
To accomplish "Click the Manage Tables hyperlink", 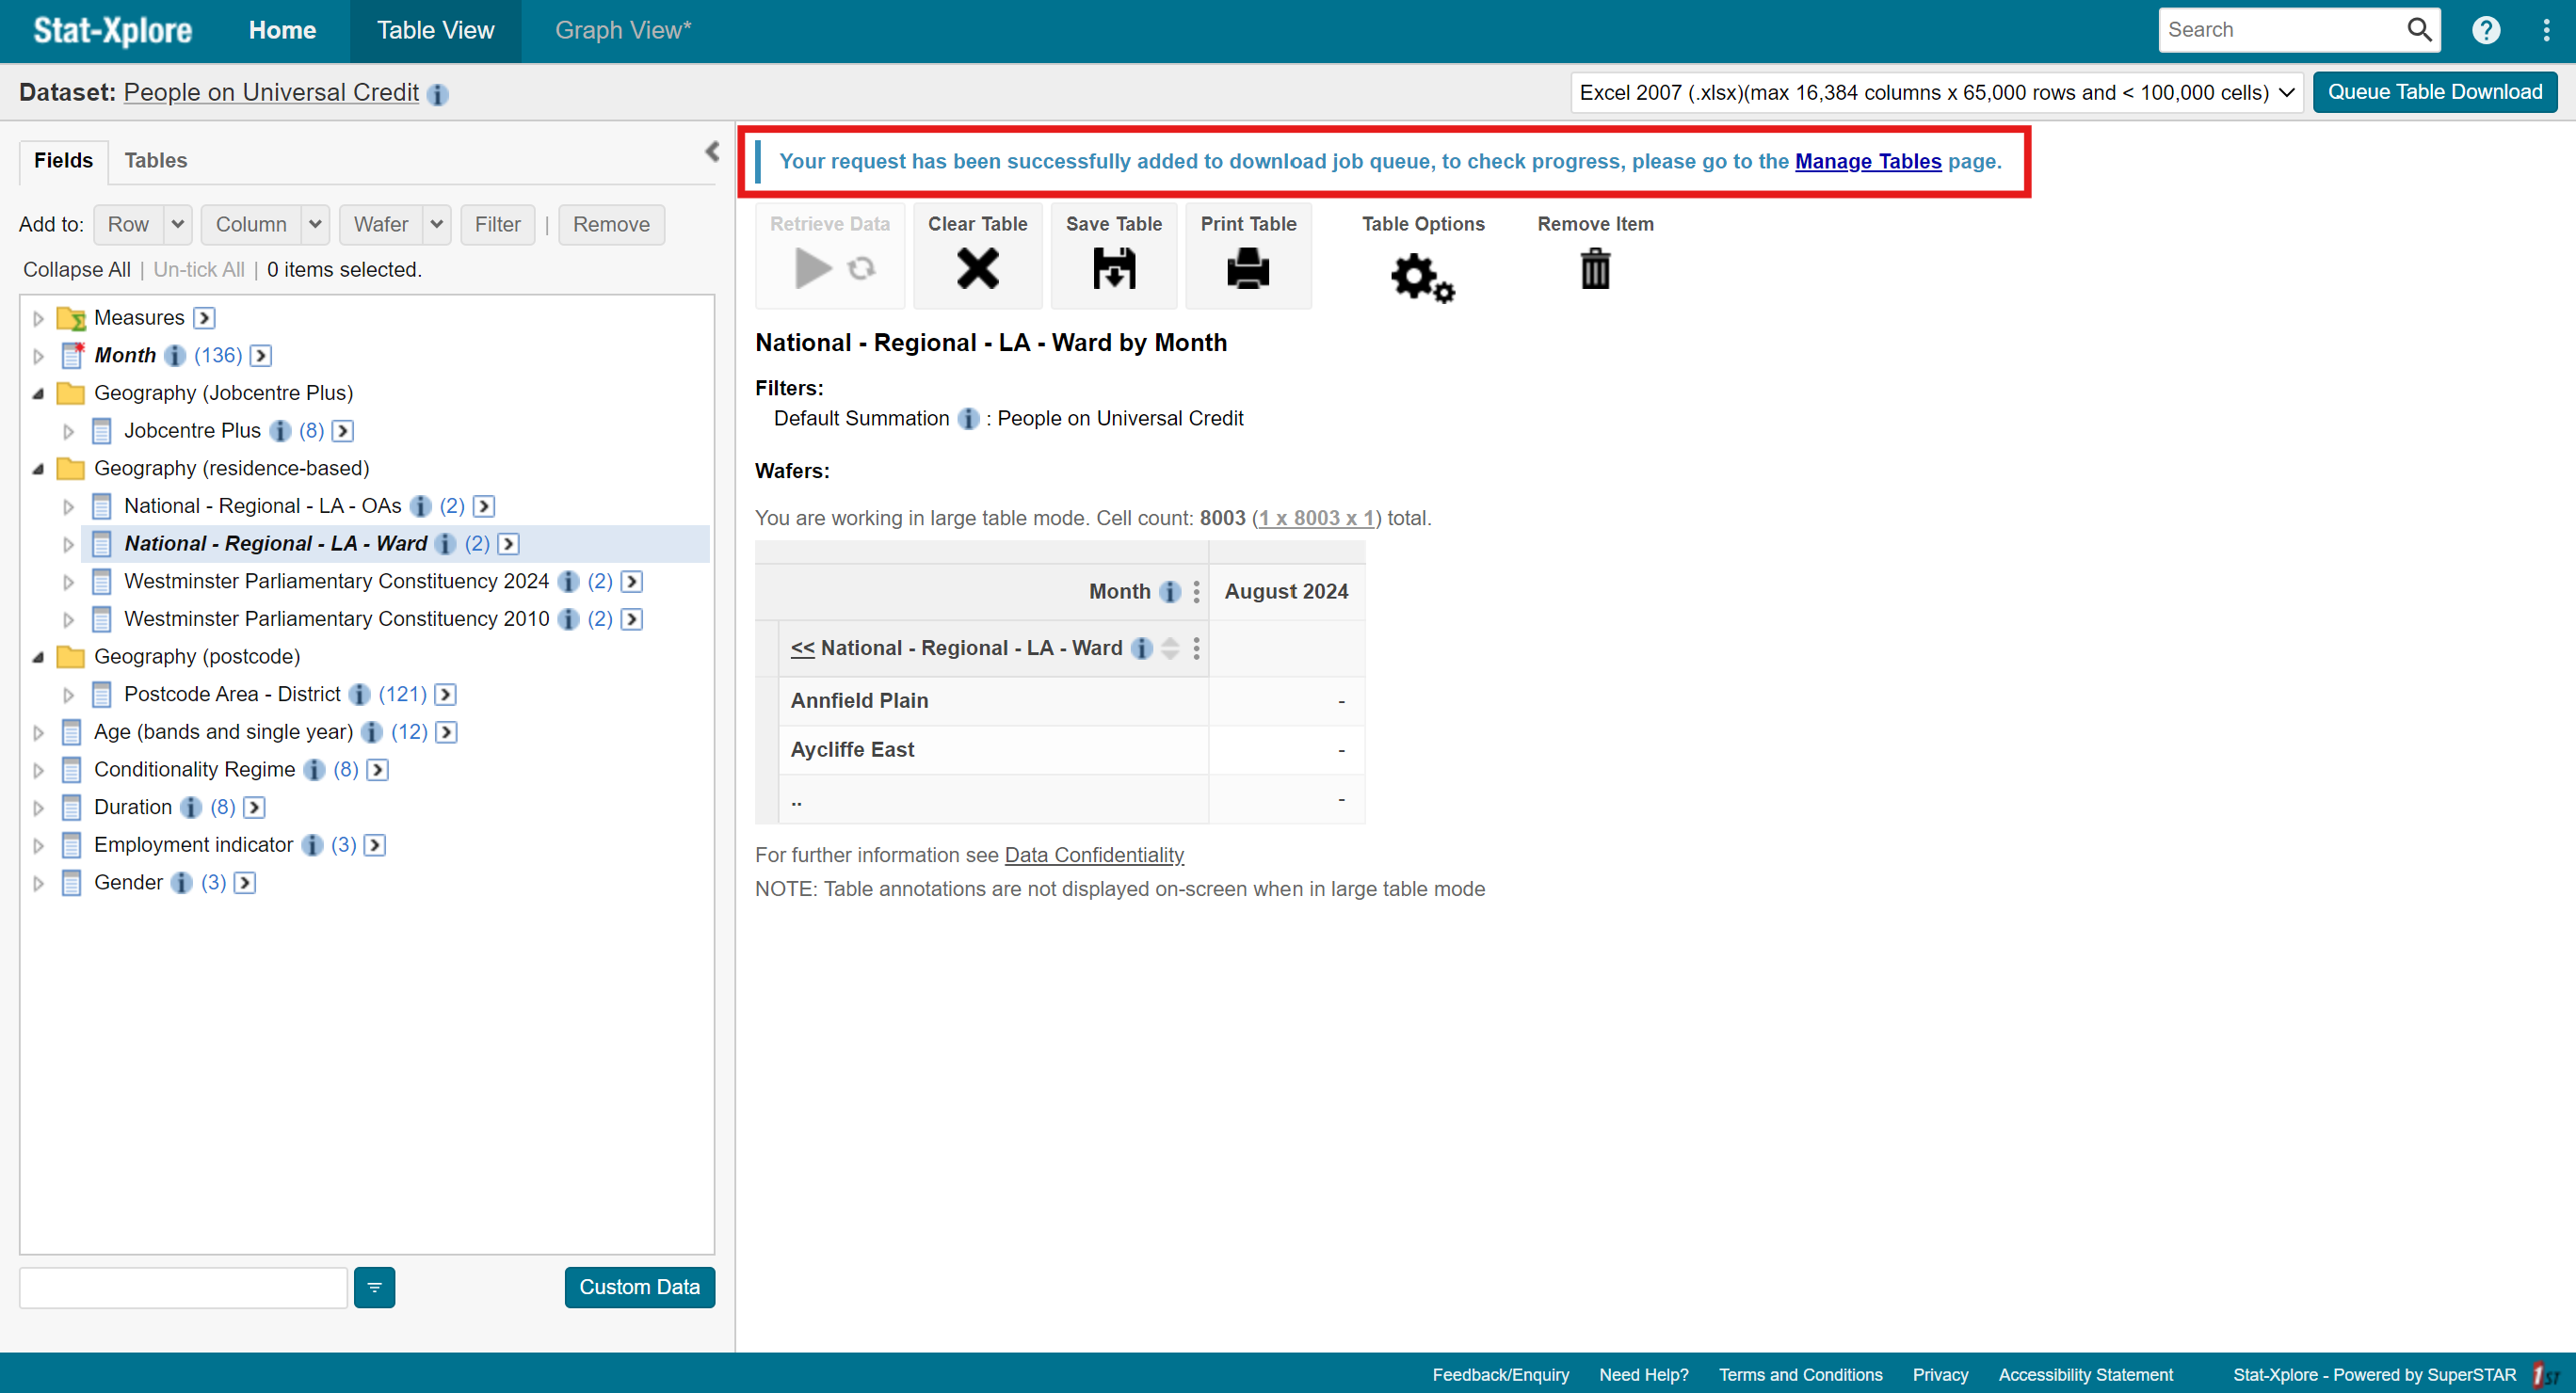I will coord(1868,161).
